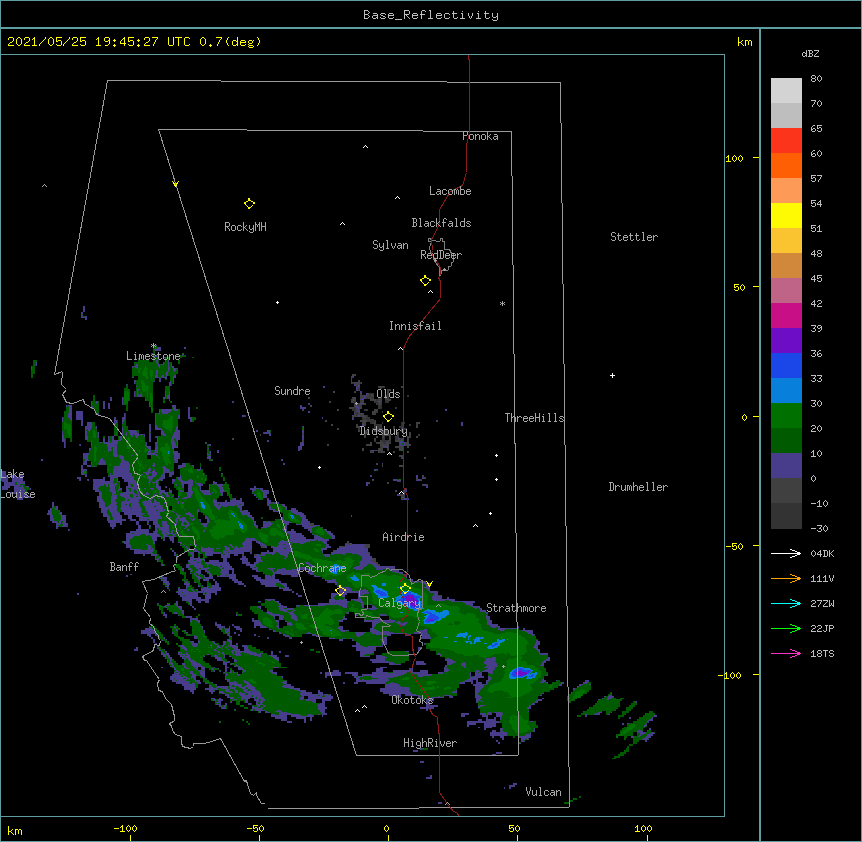Click the HighRiver label

(429, 743)
